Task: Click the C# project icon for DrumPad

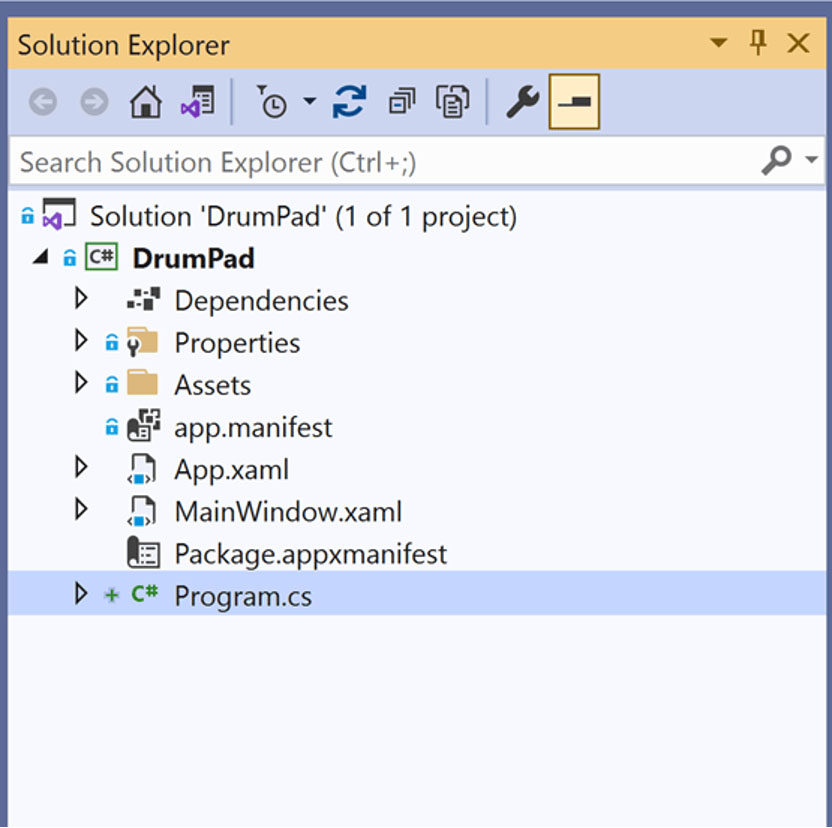Action: click(x=101, y=257)
